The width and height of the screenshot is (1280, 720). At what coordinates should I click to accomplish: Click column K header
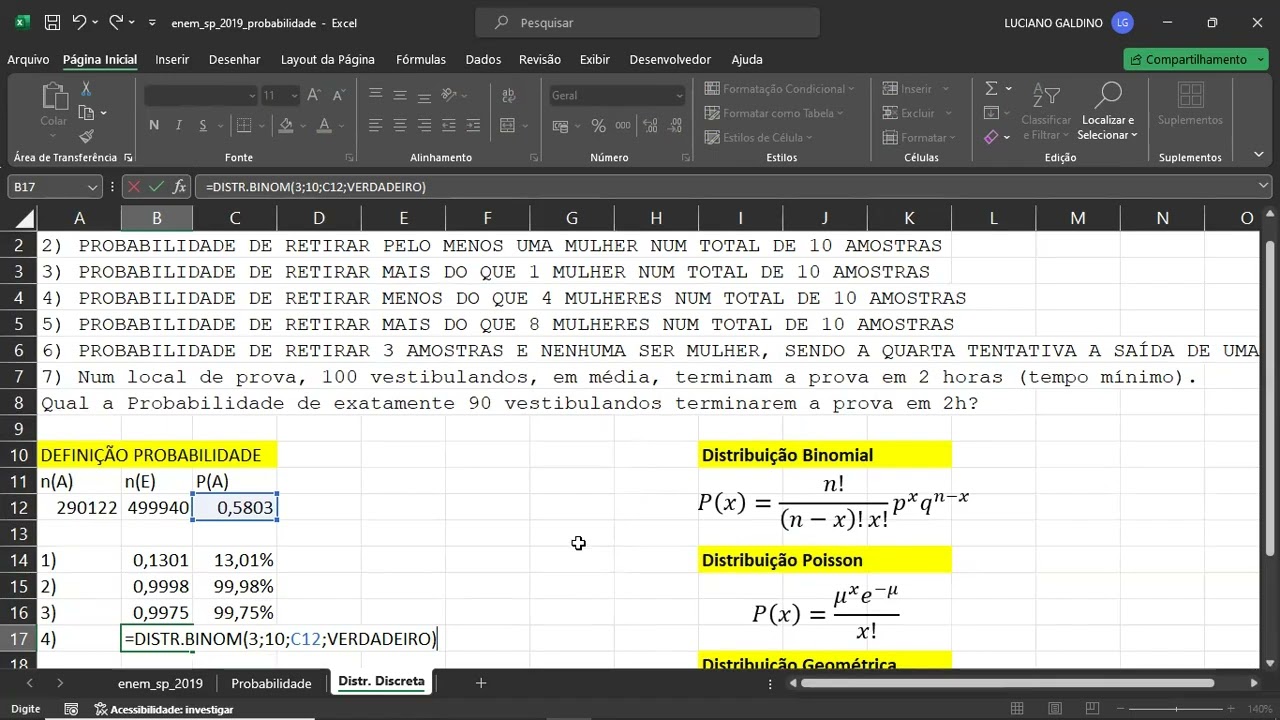click(x=909, y=218)
